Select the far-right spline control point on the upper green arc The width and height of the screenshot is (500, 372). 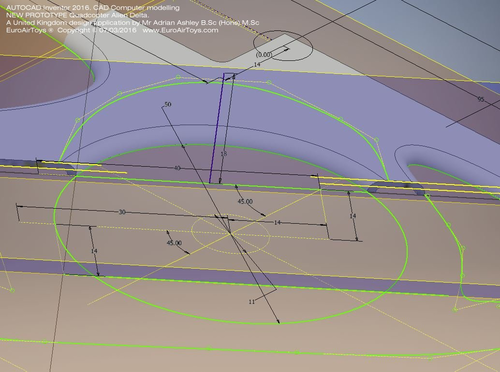(376, 140)
